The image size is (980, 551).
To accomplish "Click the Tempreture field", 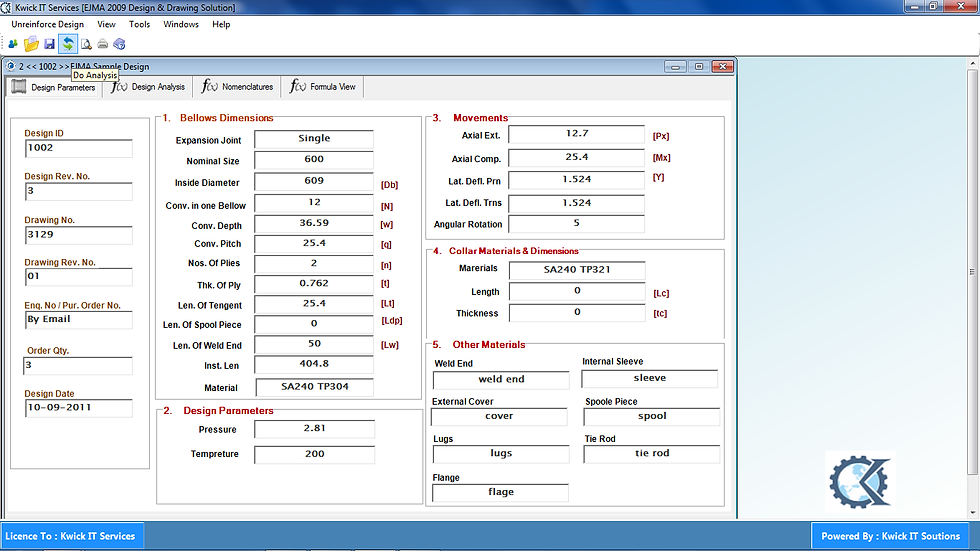I will 314,455.
